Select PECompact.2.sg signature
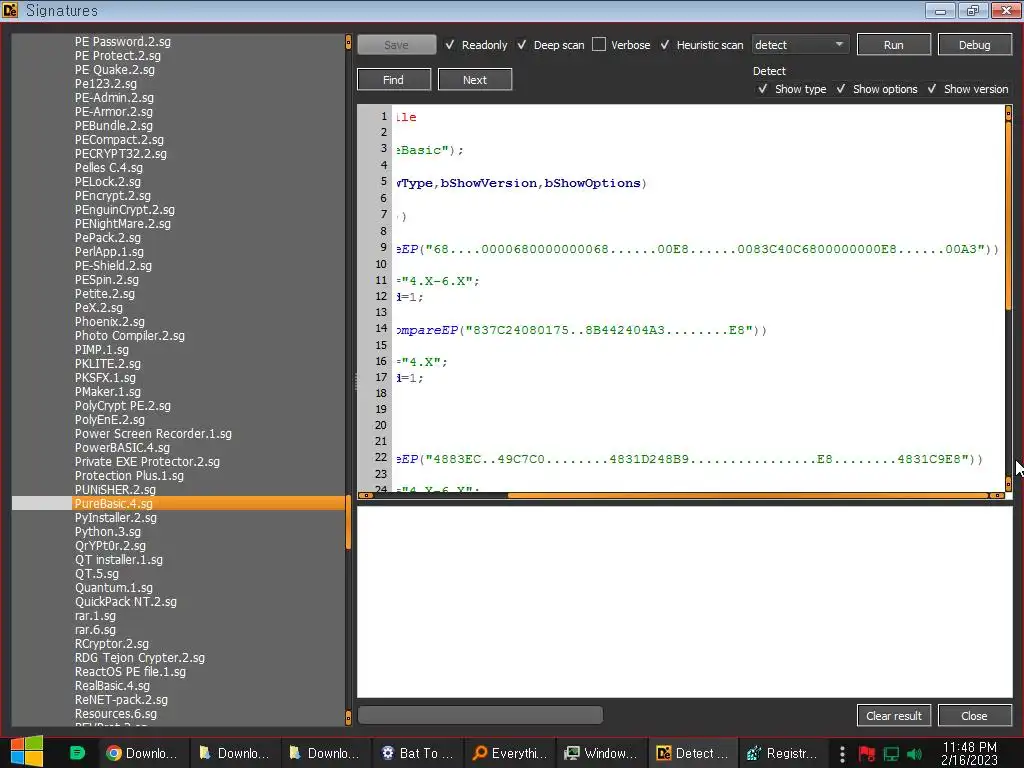Image resolution: width=1024 pixels, height=768 pixels. pos(119,140)
